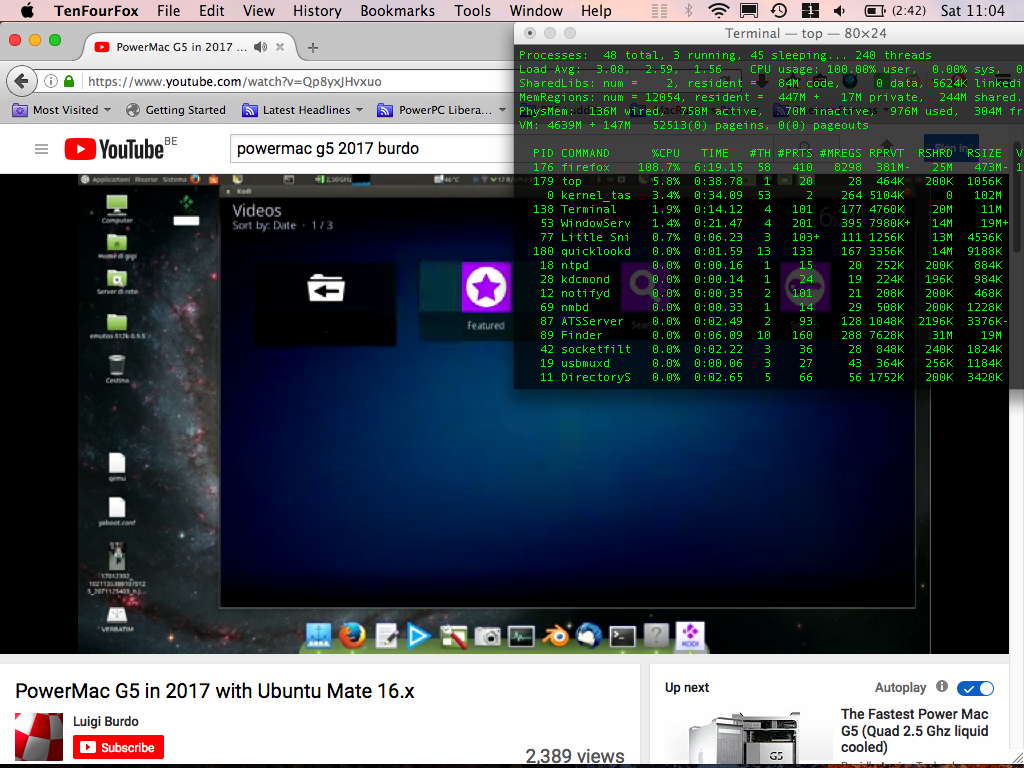Viewport: 1024px width, 768px height.
Task: Click the AirPlay display icon
Action: tap(748, 10)
